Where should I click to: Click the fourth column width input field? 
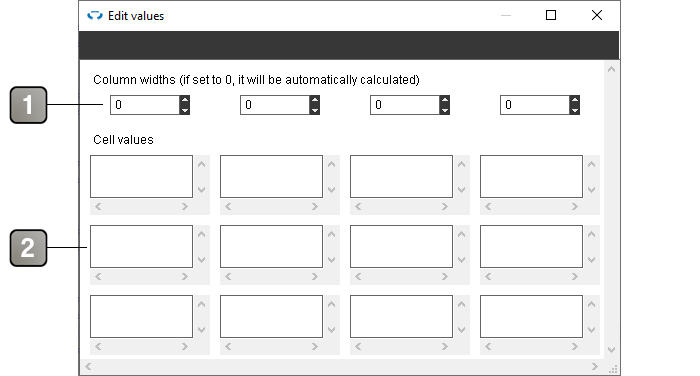tap(535, 105)
